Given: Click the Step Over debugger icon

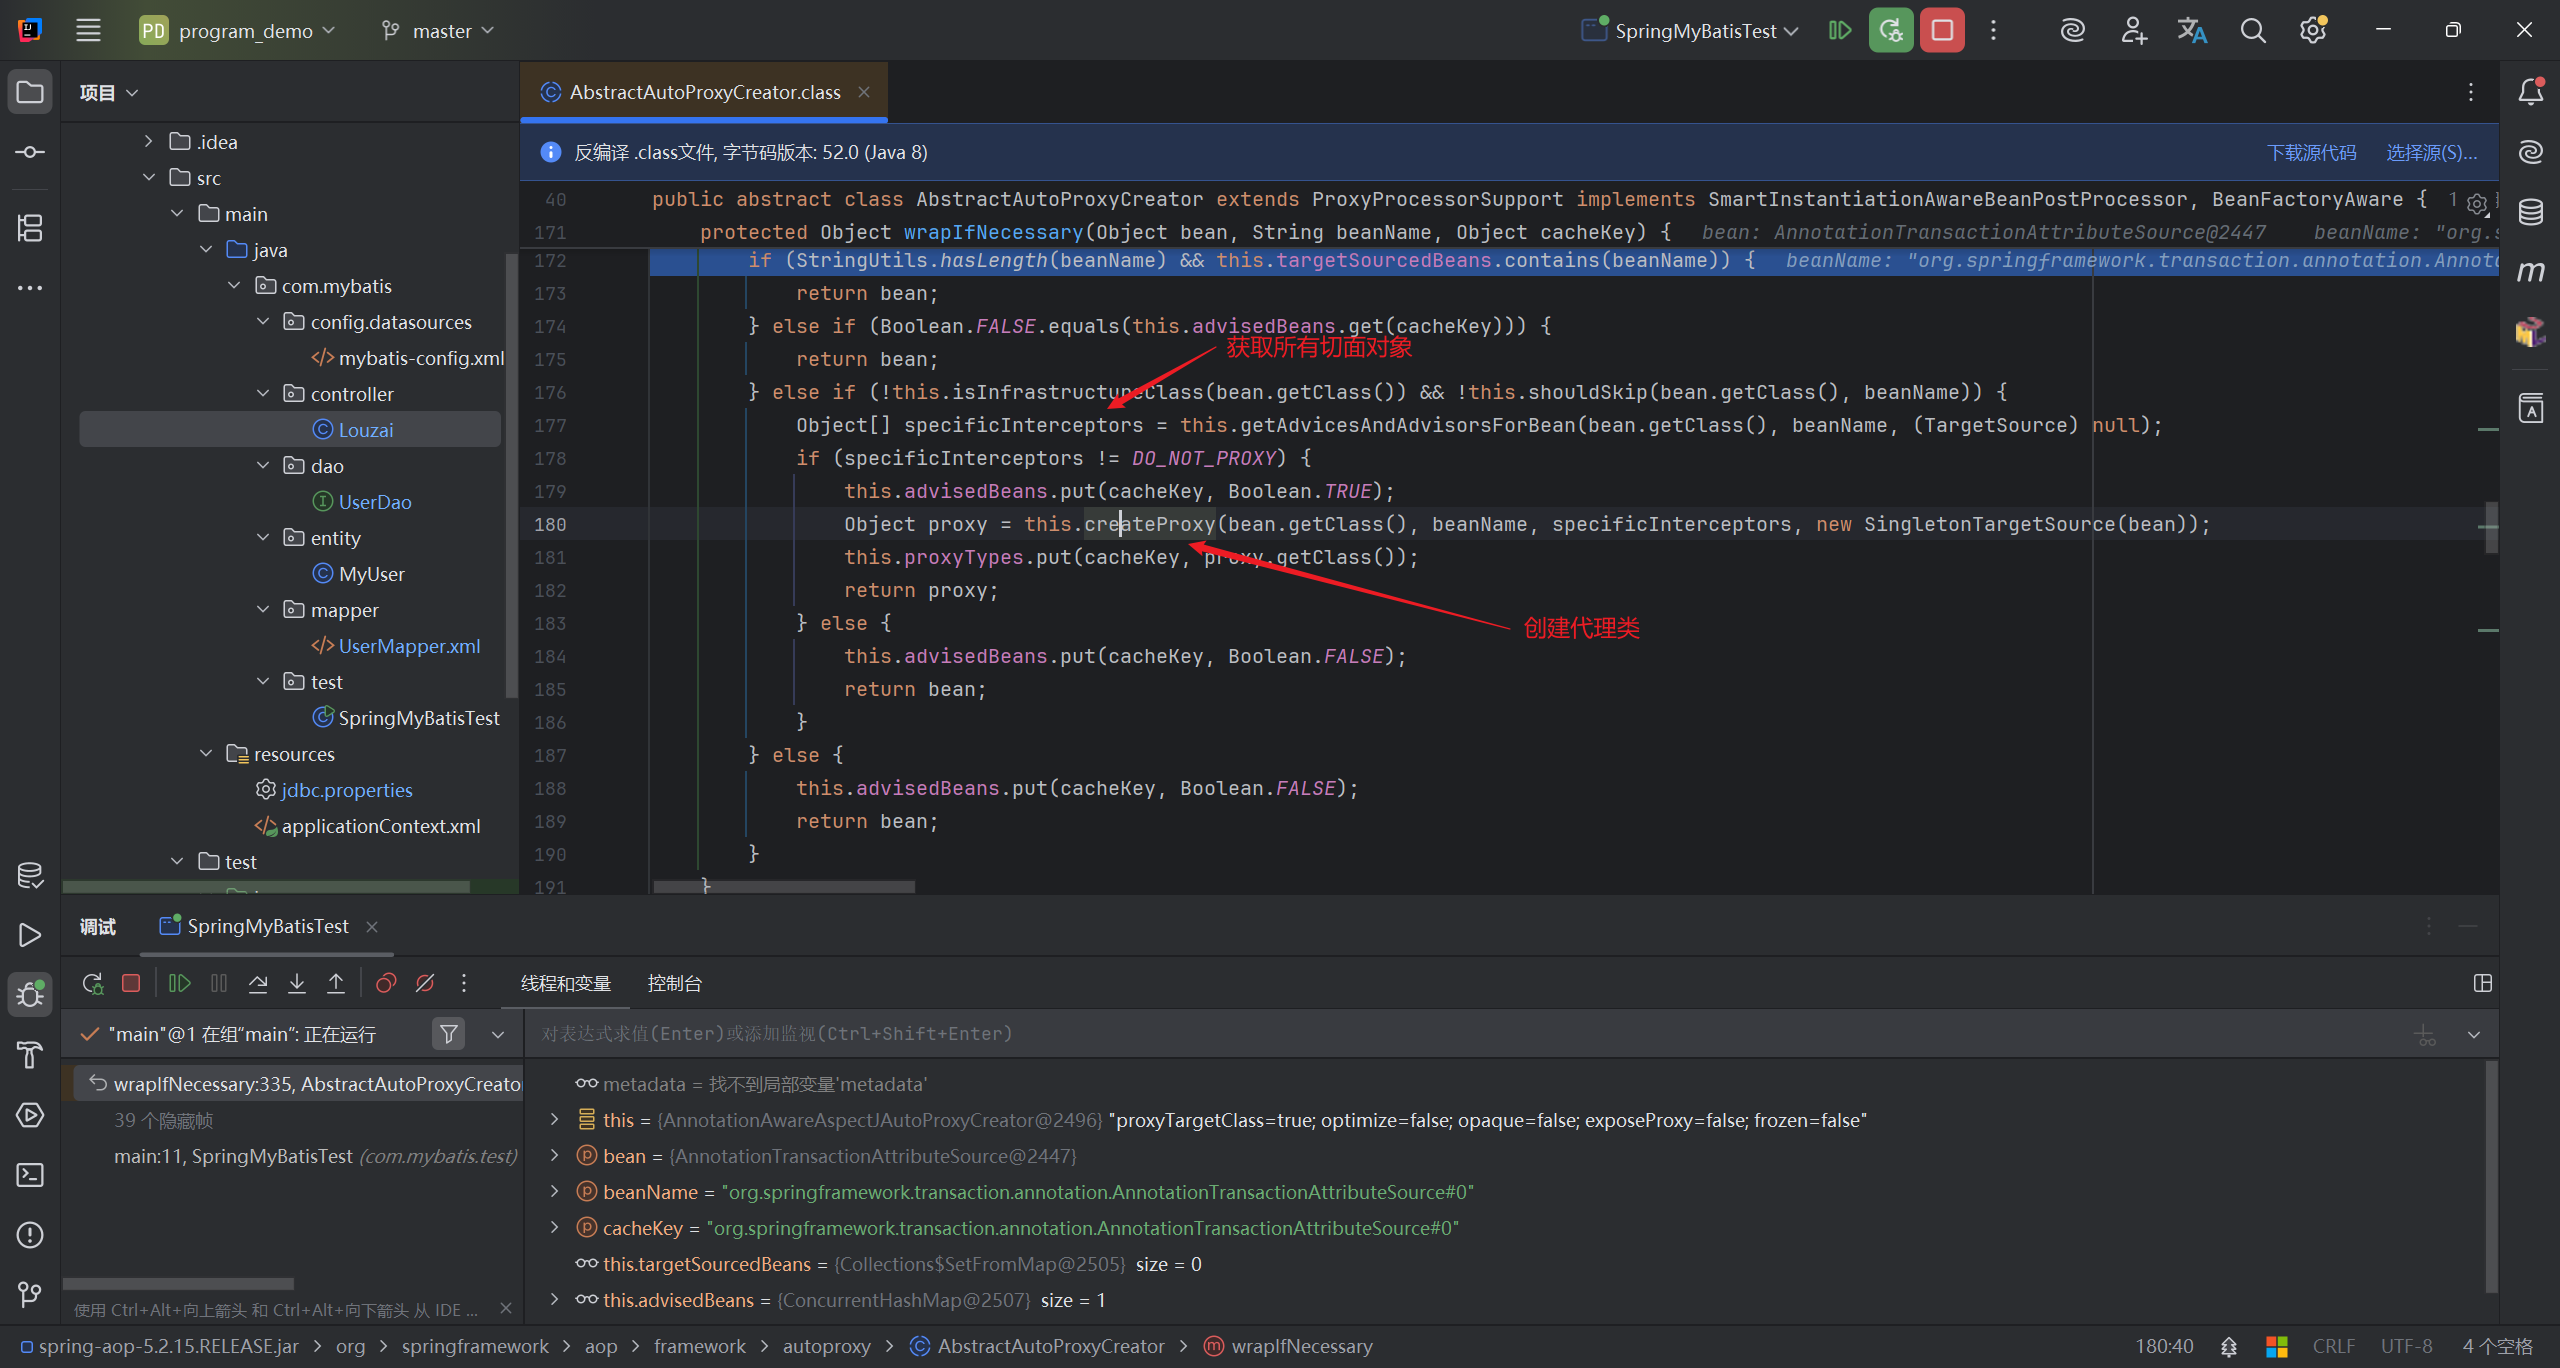Looking at the screenshot, I should tap(258, 983).
